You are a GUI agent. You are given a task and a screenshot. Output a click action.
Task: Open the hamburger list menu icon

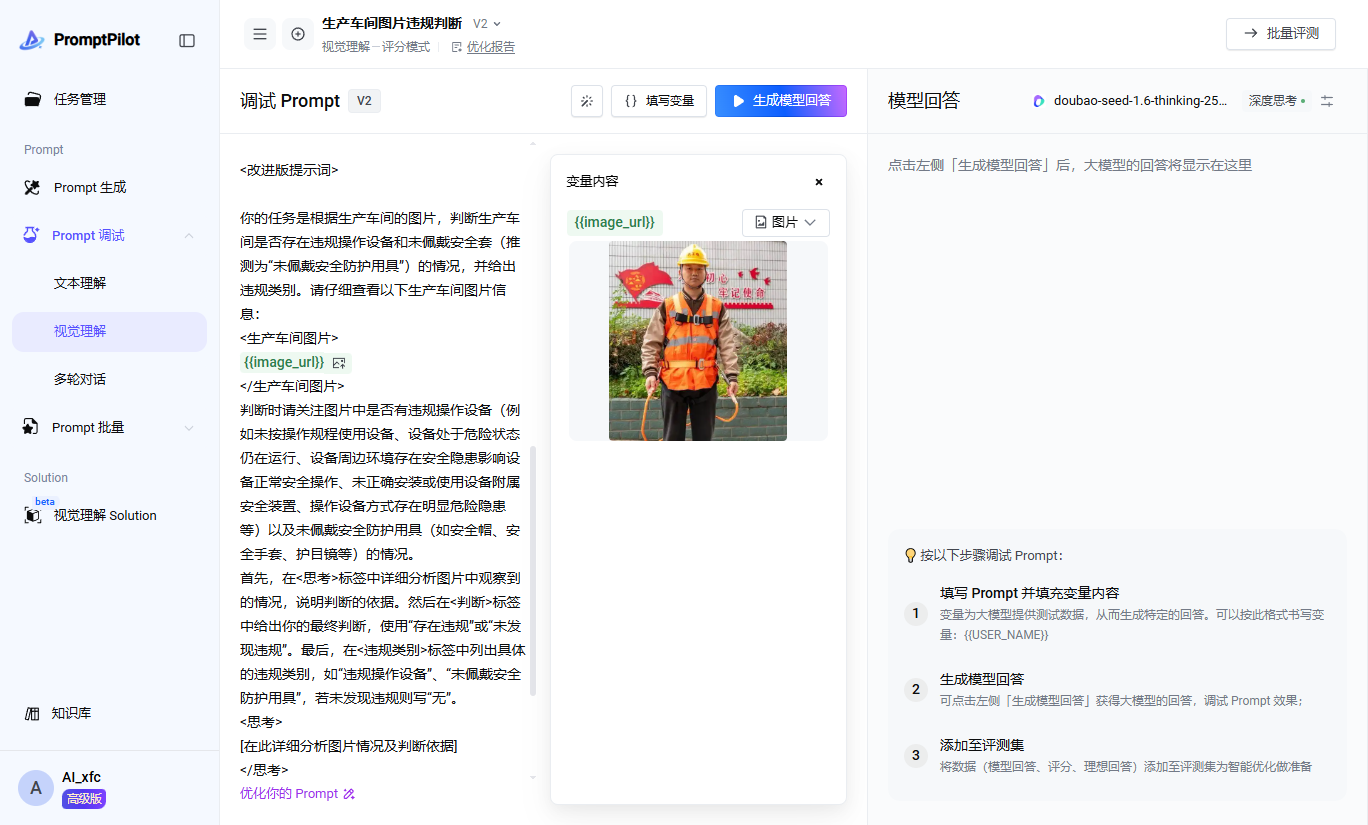[x=260, y=34]
